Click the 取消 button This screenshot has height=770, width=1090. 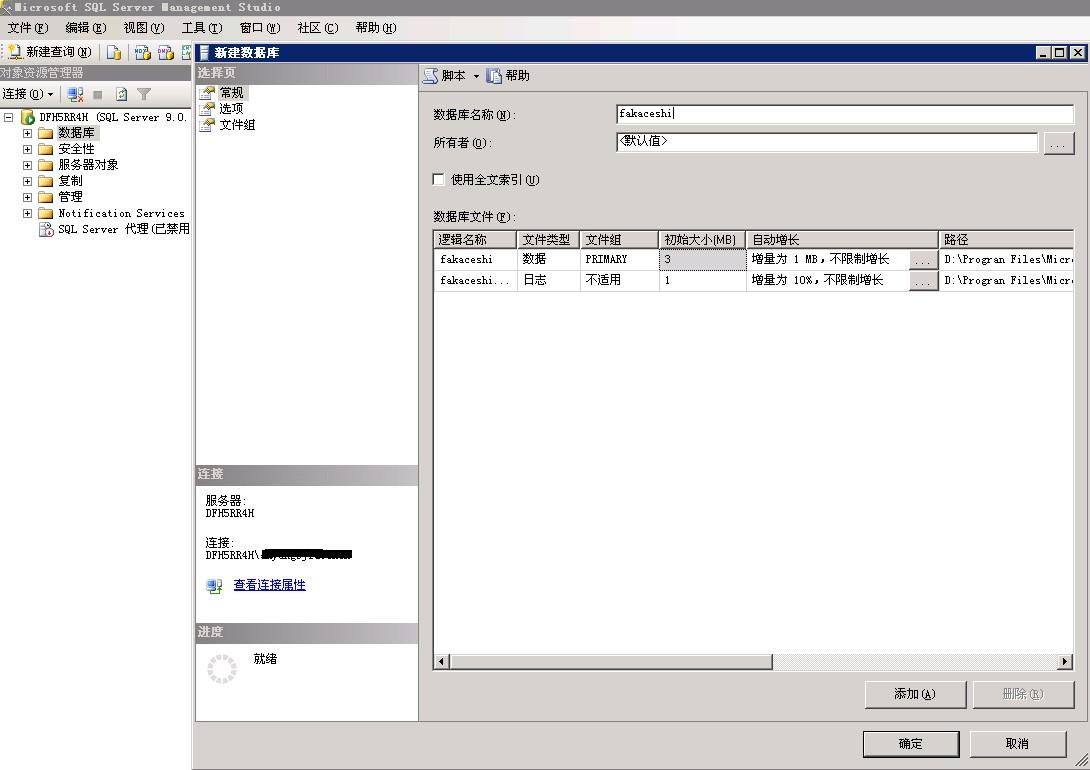coord(1017,744)
